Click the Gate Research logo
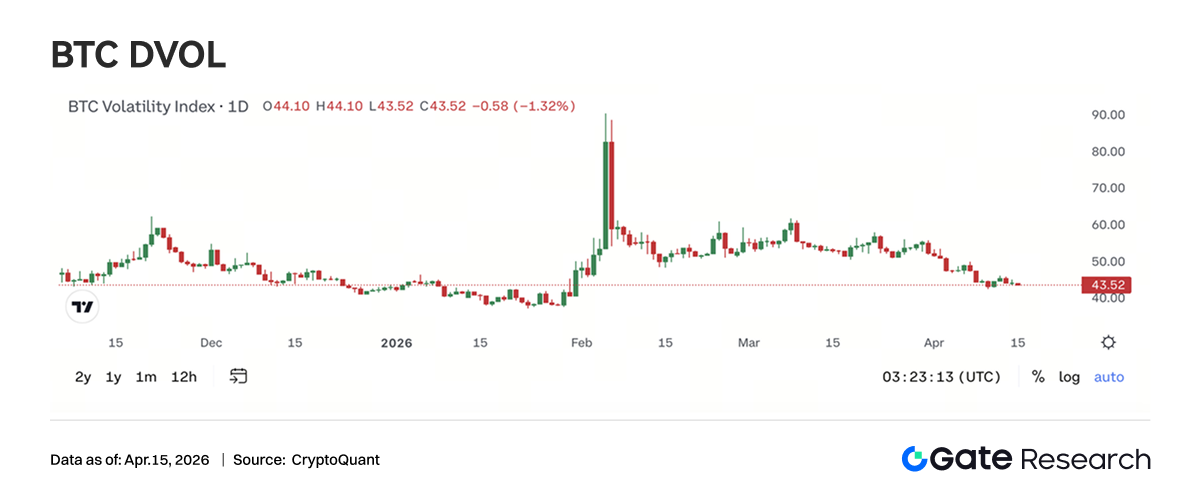The height and width of the screenshot is (499, 1200). pos(1025,459)
